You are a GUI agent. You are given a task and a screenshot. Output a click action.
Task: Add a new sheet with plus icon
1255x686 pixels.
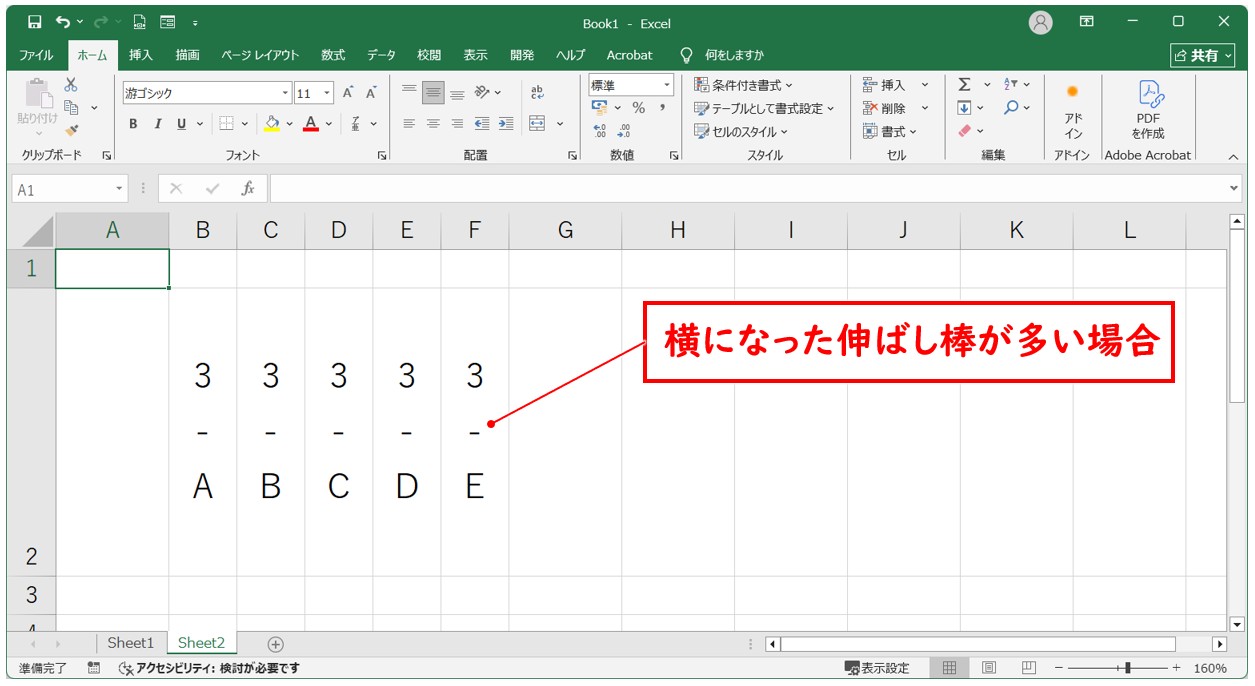(276, 644)
